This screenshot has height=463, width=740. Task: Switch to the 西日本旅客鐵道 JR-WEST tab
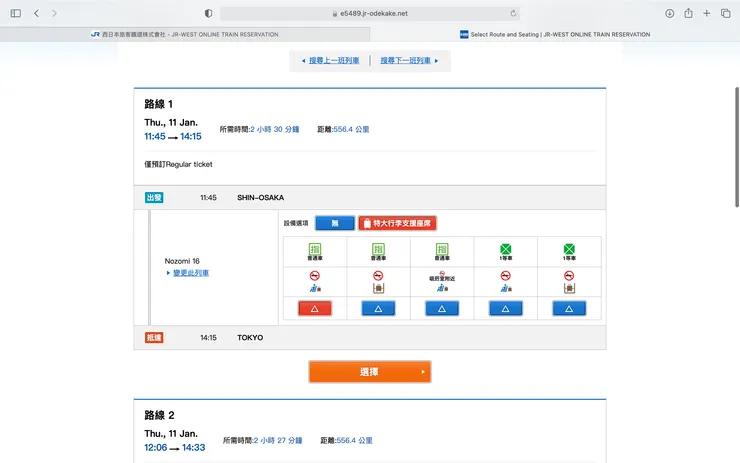(x=185, y=34)
